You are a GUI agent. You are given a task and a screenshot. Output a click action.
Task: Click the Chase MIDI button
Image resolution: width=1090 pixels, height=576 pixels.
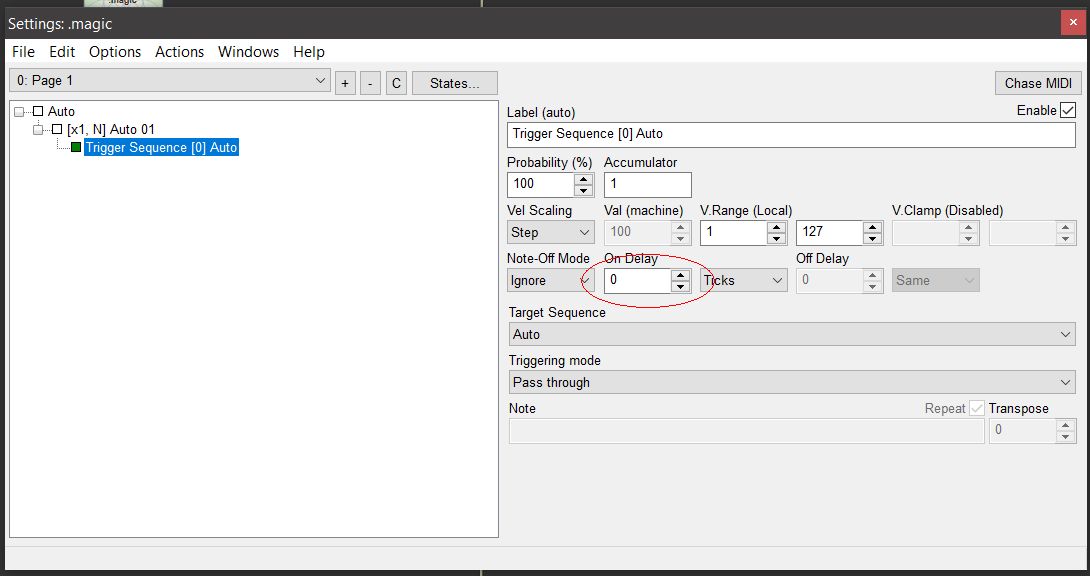pyautogui.click(x=1037, y=83)
